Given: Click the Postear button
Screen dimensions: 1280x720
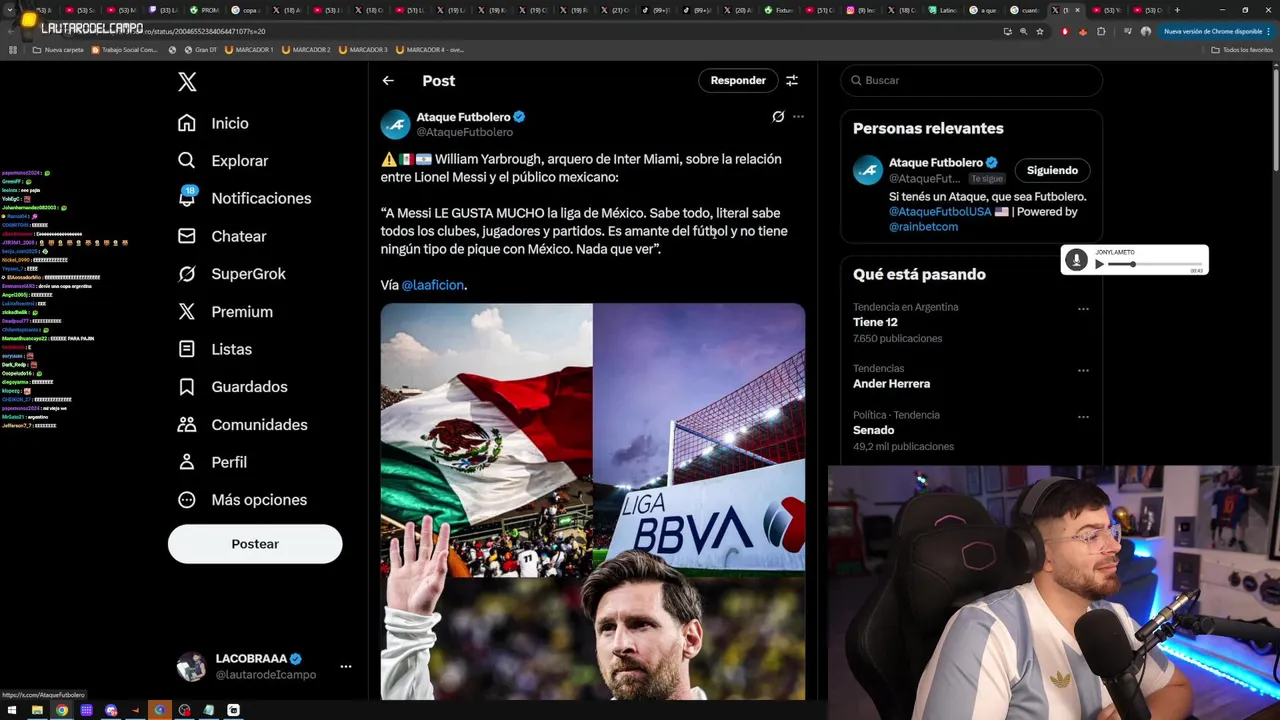Looking at the screenshot, I should pyautogui.click(x=255, y=544).
